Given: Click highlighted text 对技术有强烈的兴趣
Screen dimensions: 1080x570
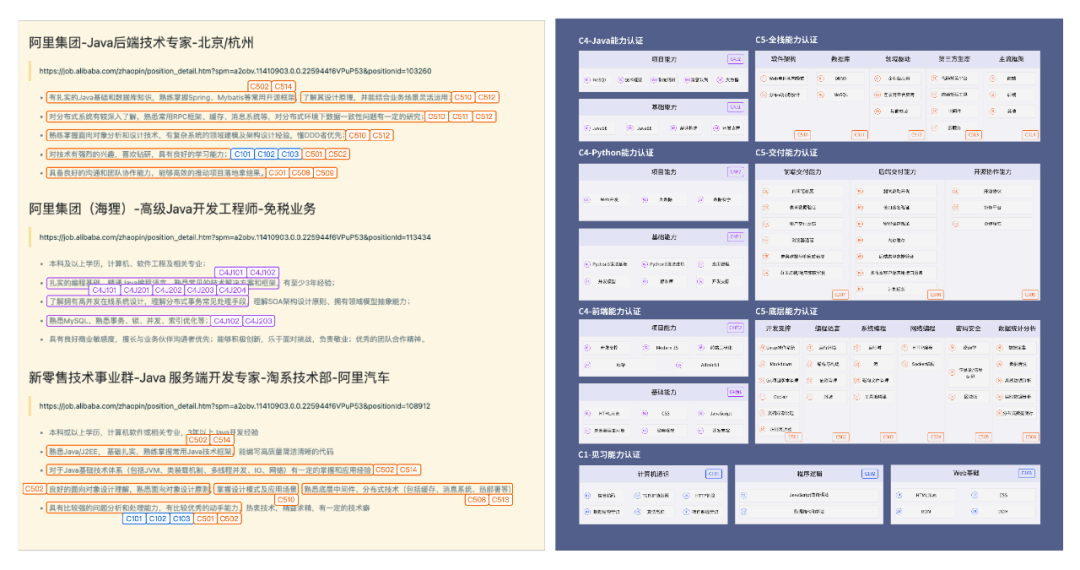Looking at the screenshot, I should pos(137,154).
